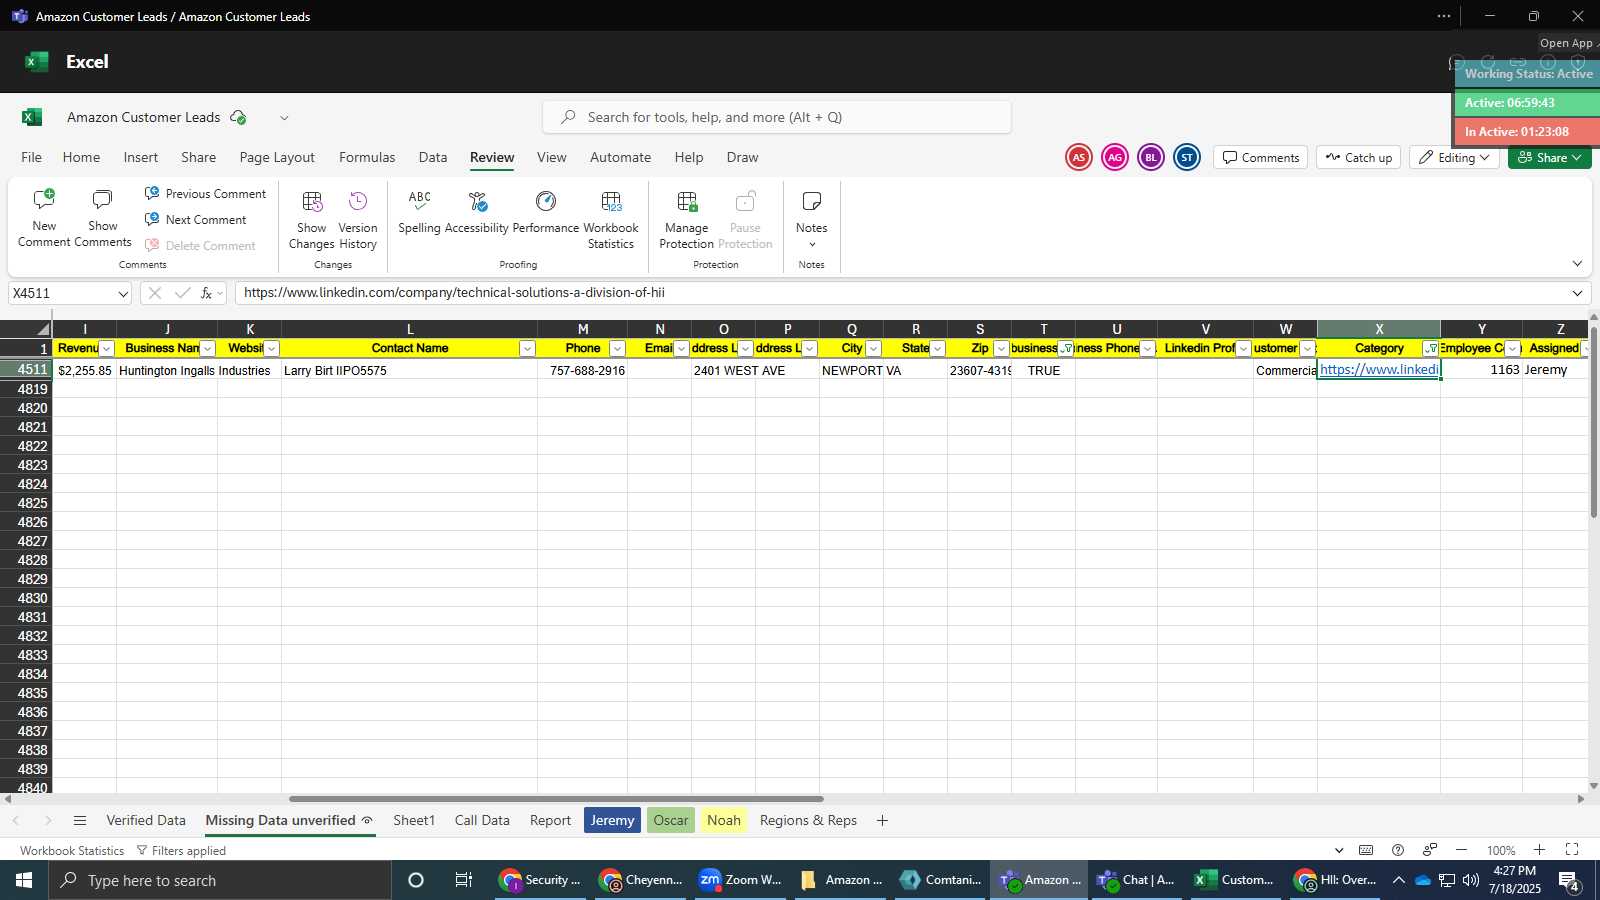
Task: Click the search for tools box
Action: pos(777,117)
